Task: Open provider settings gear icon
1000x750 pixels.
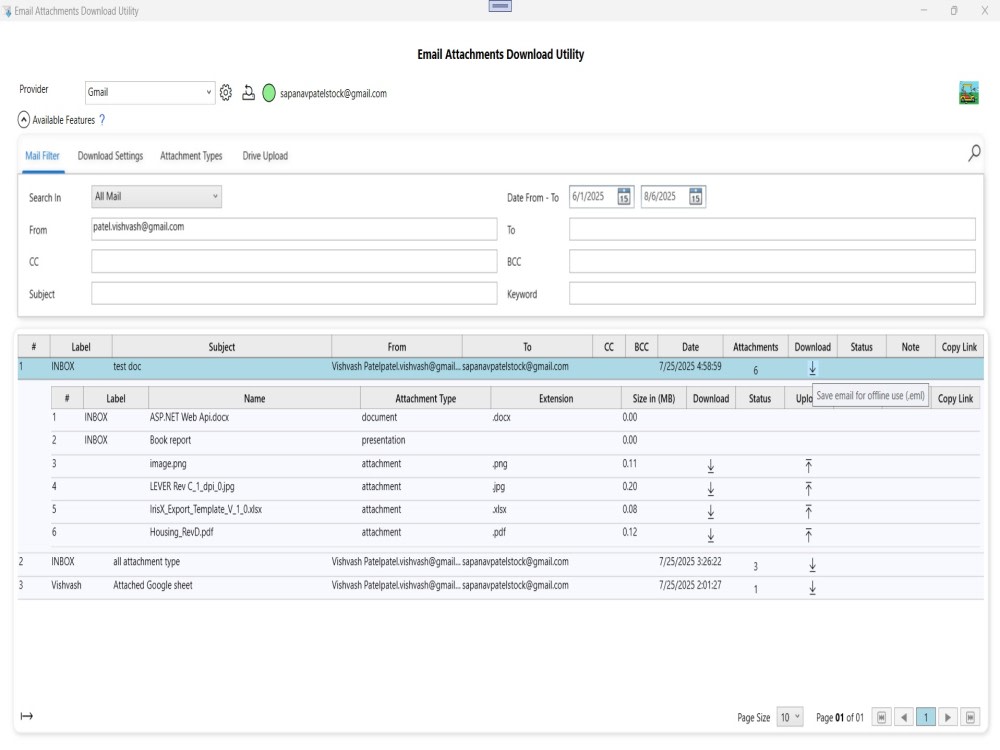Action: 226,93
